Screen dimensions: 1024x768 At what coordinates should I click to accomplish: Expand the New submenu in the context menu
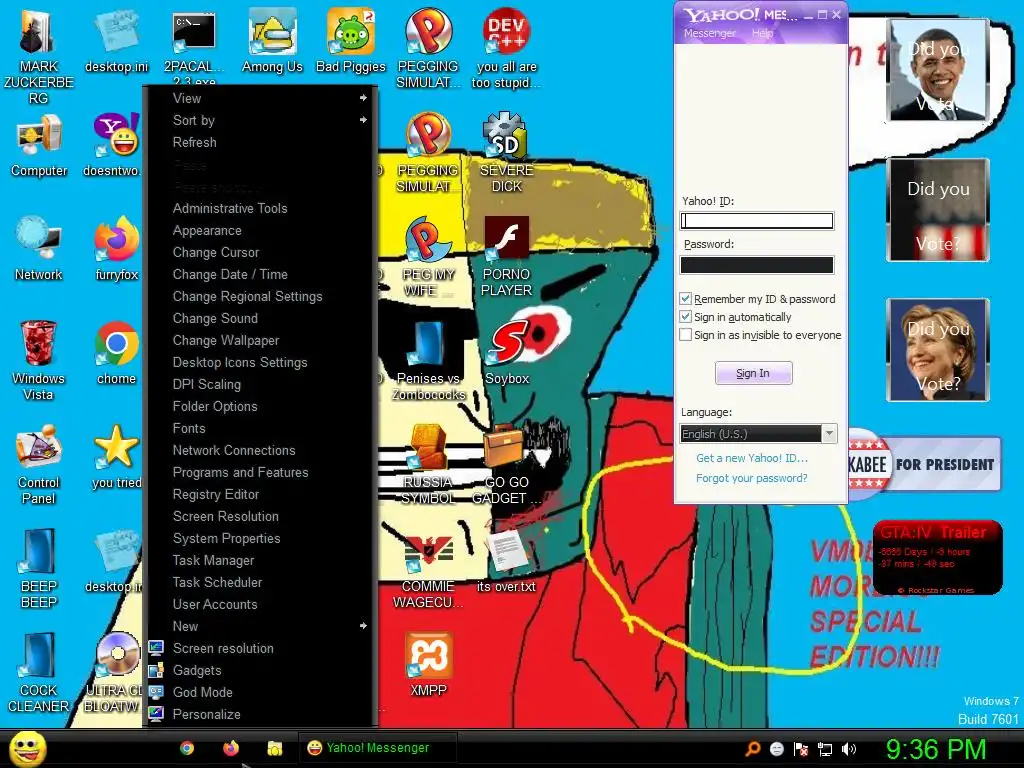[261, 626]
